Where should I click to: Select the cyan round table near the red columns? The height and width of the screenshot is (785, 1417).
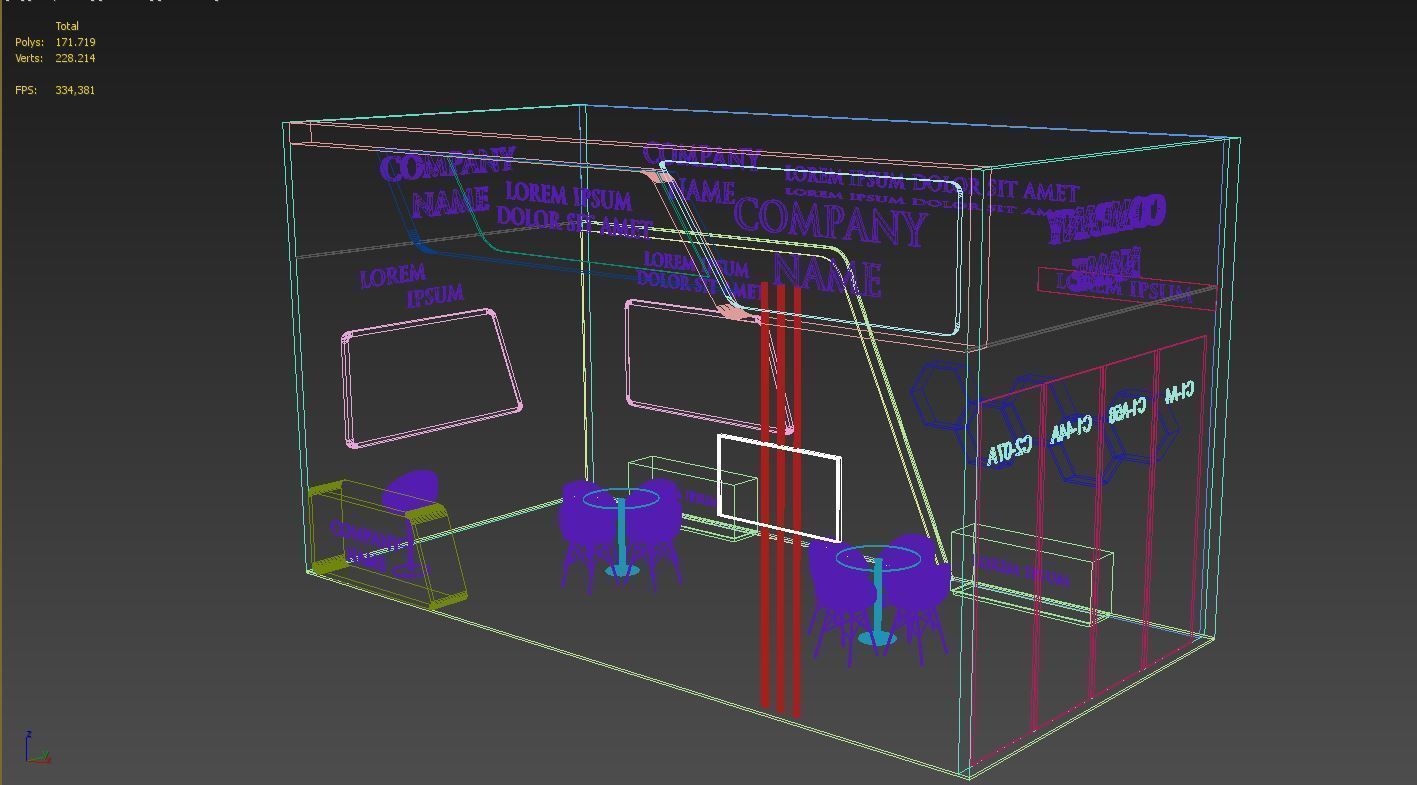877,595
